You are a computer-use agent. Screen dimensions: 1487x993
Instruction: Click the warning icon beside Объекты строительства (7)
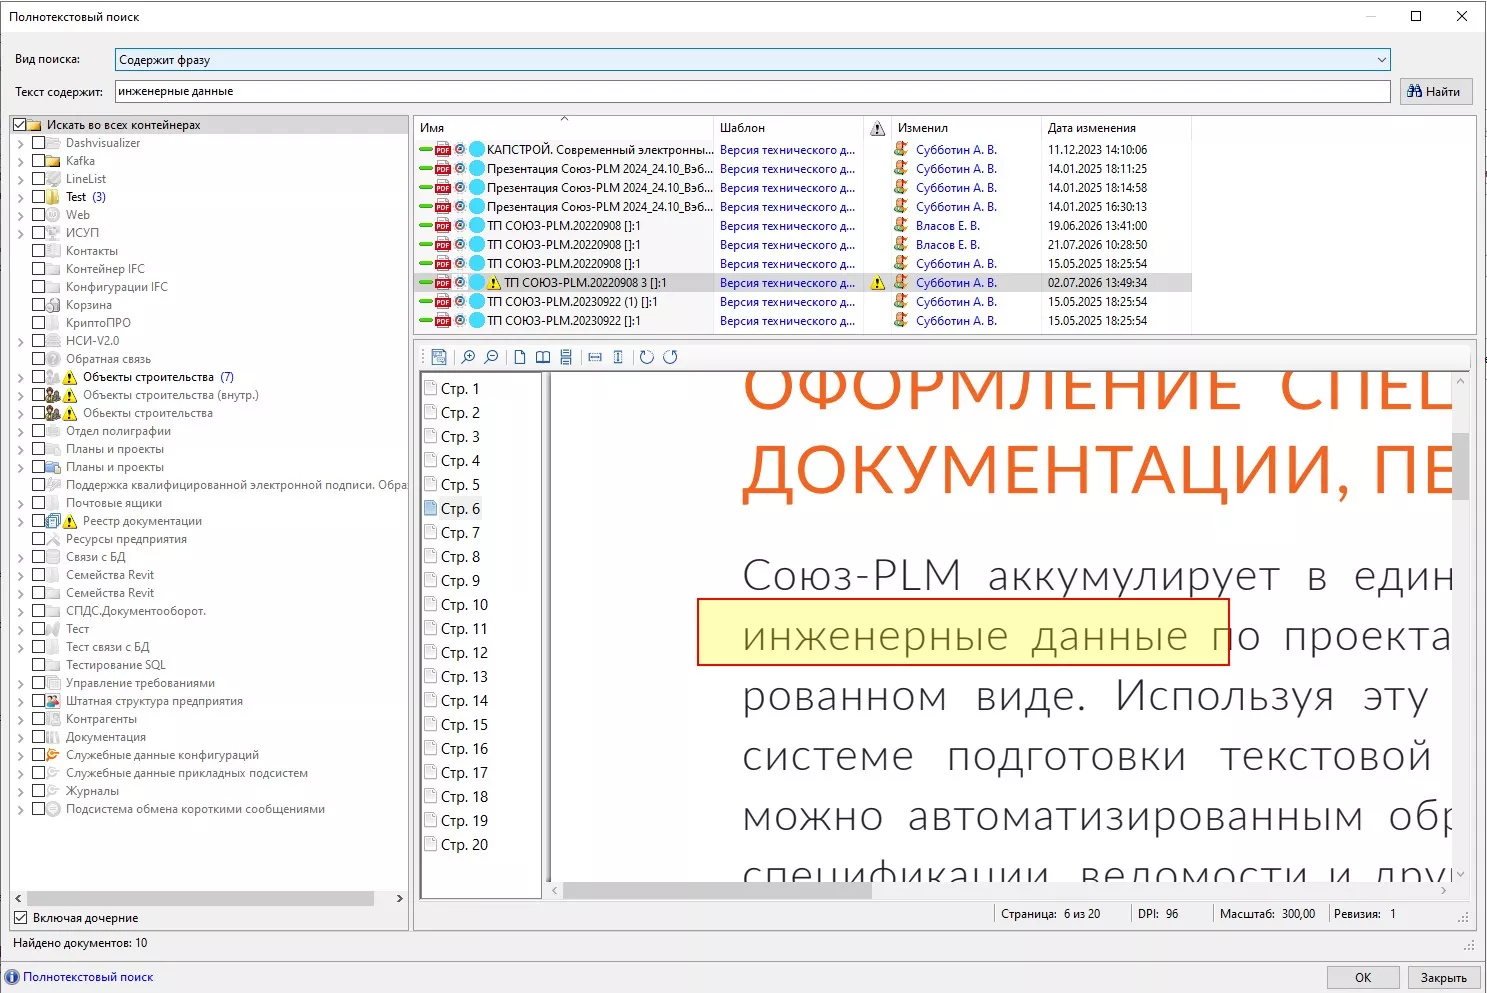70,377
